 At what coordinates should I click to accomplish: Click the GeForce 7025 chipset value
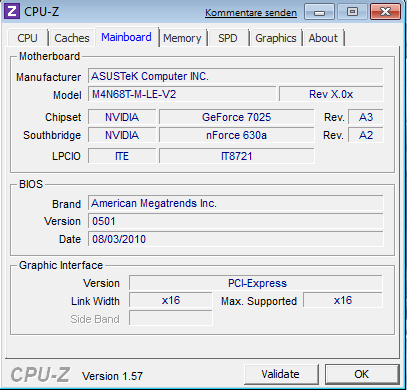[x=236, y=117]
